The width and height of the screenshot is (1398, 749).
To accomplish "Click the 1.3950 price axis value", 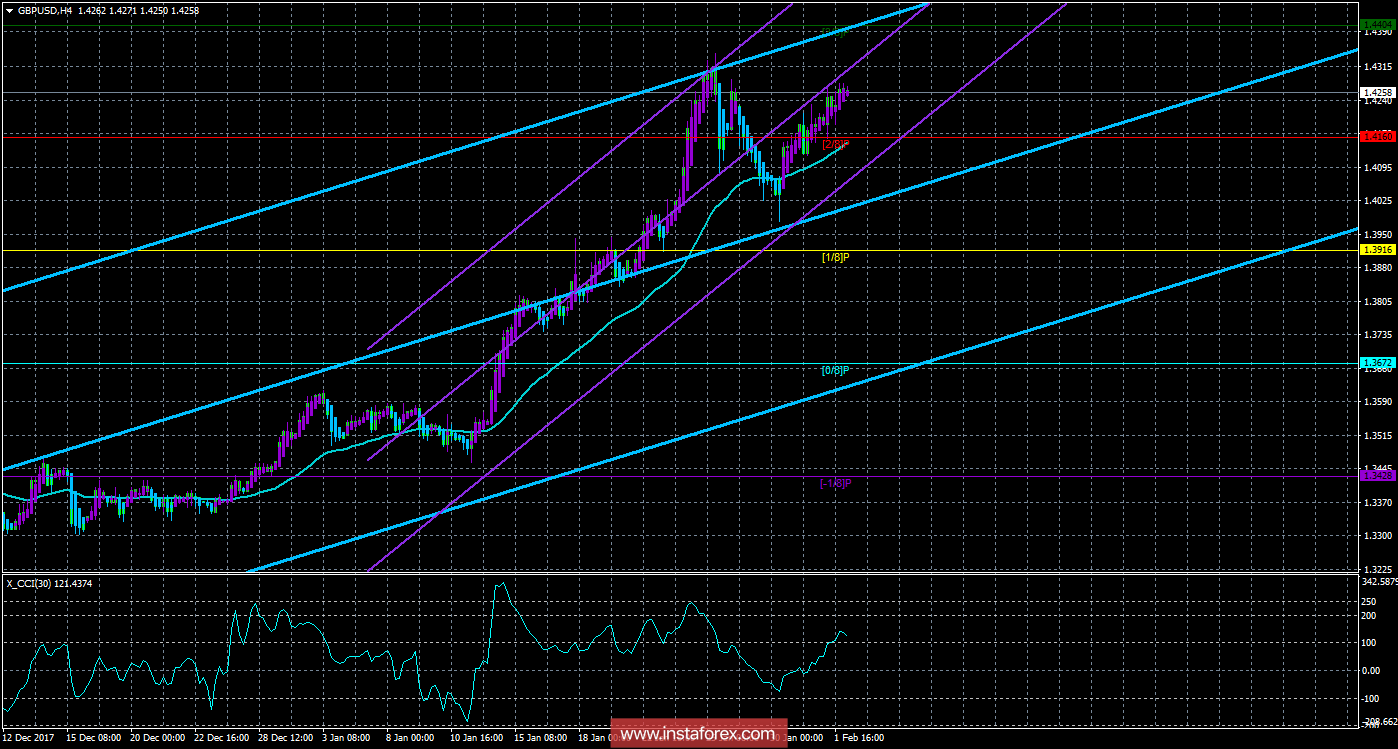I will click(1378, 234).
